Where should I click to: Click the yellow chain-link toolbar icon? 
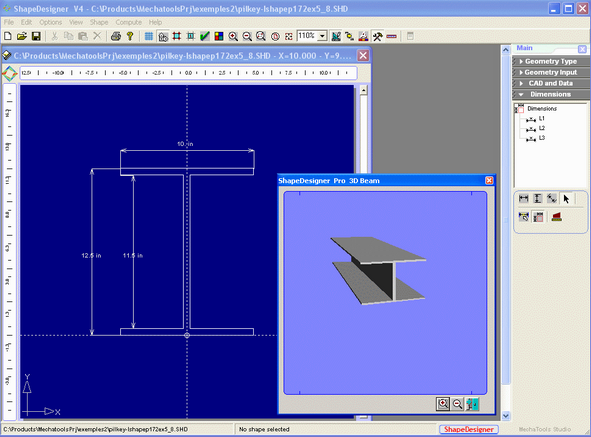tap(350, 36)
